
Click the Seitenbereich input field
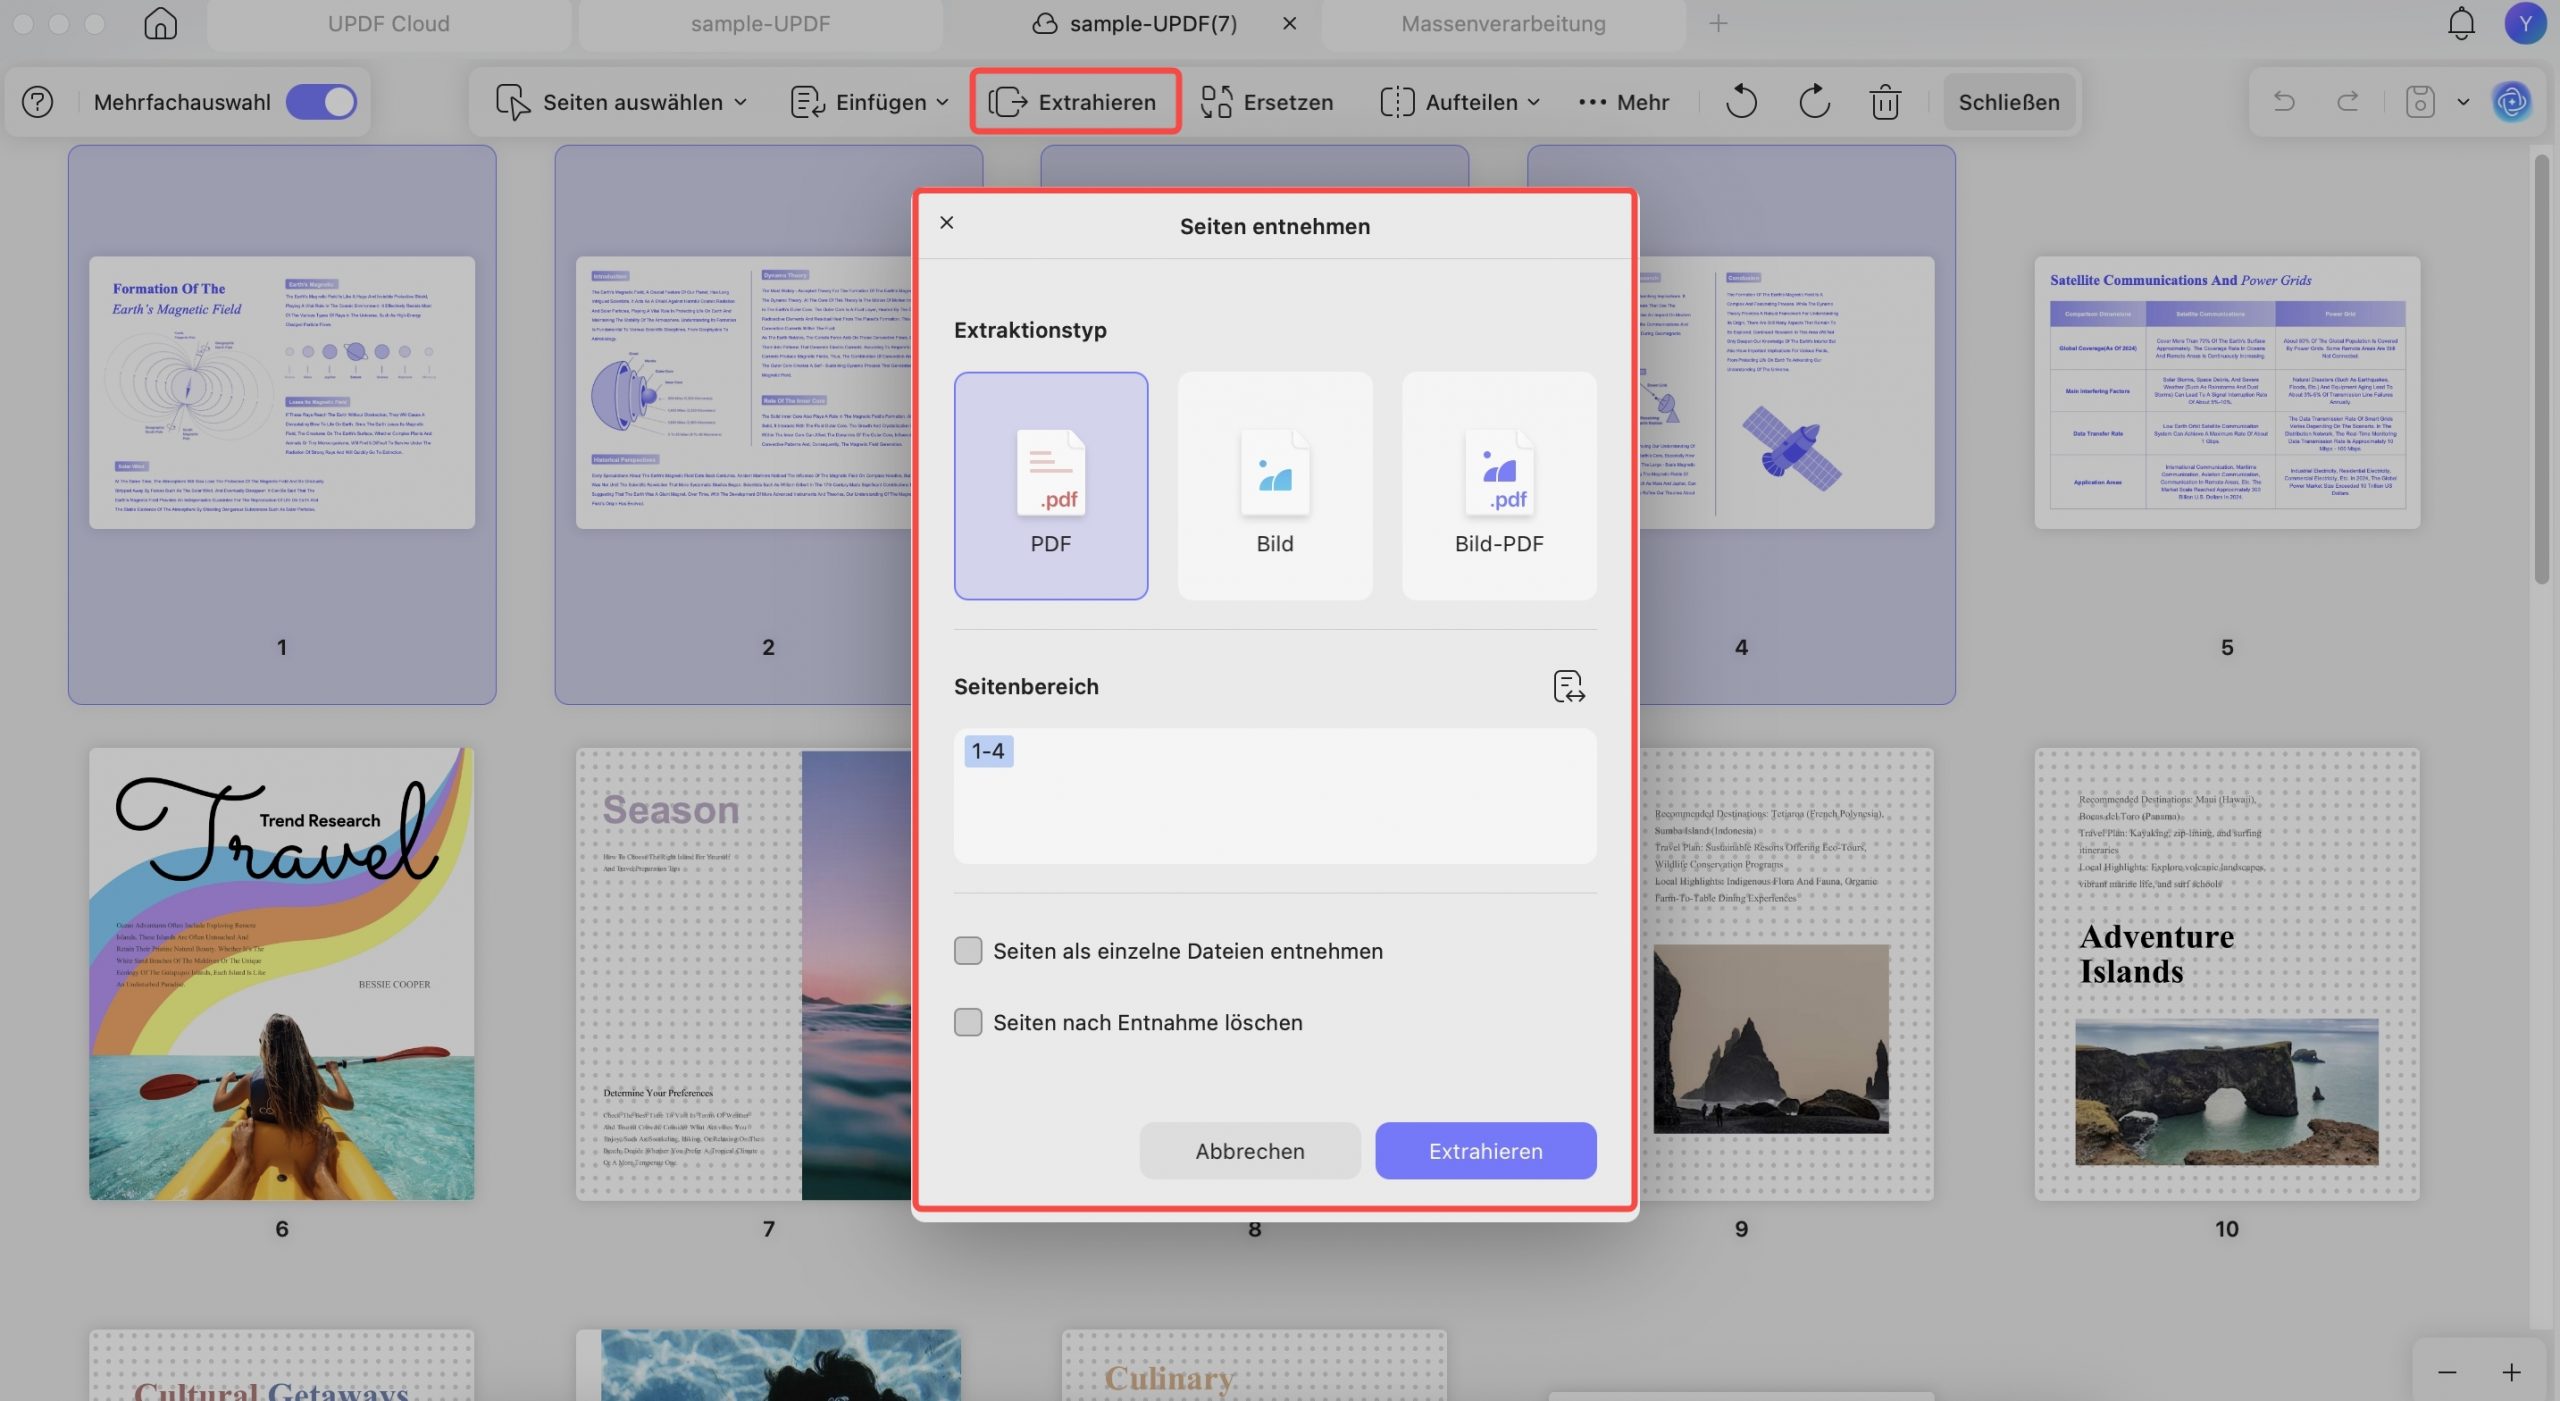point(1275,796)
